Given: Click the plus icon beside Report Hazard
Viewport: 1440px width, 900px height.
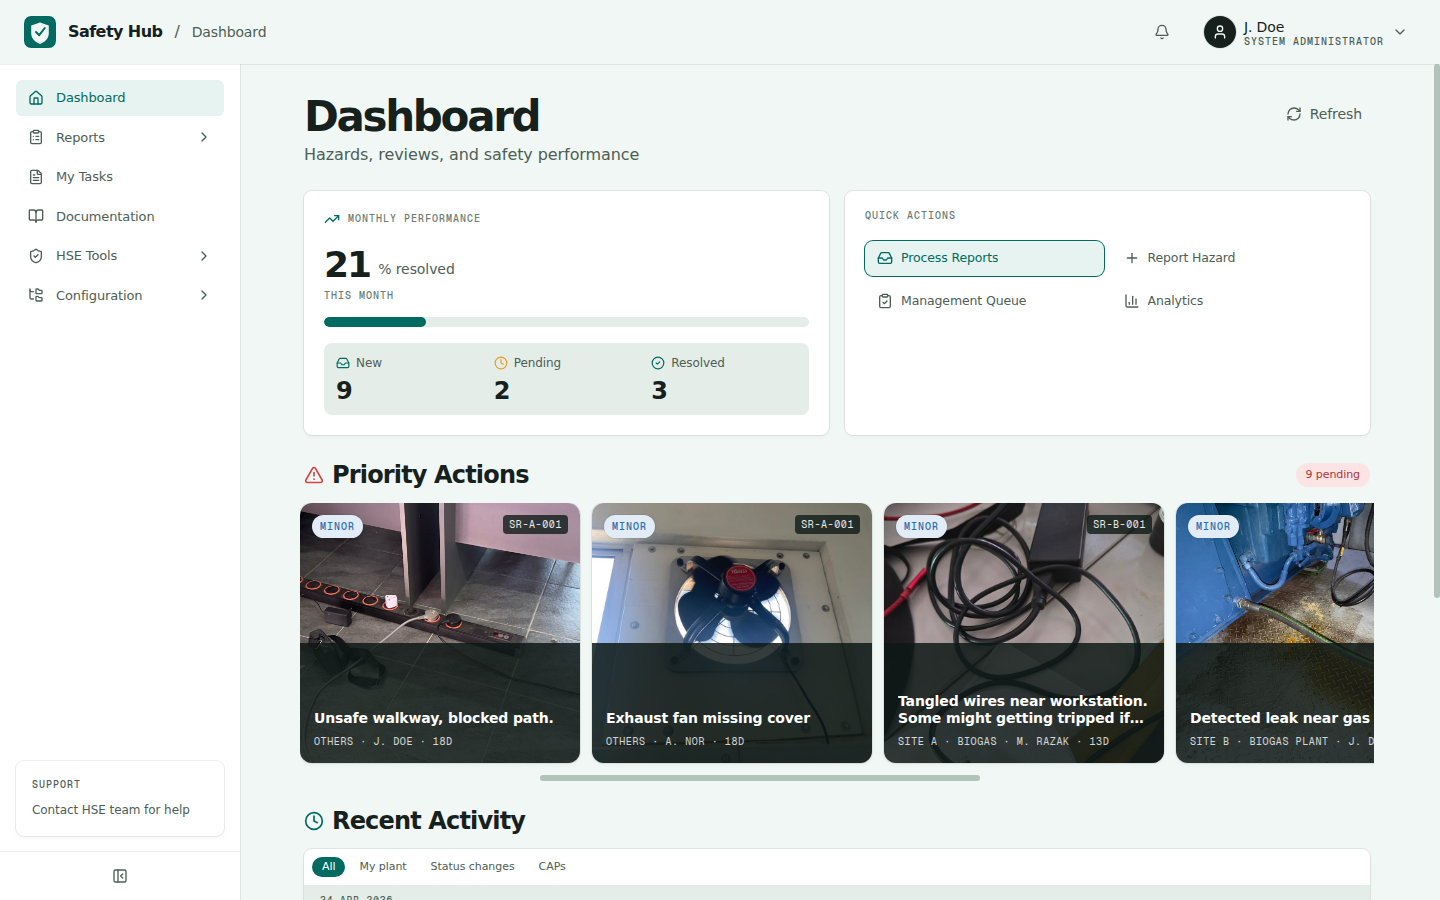Looking at the screenshot, I should coord(1132,258).
